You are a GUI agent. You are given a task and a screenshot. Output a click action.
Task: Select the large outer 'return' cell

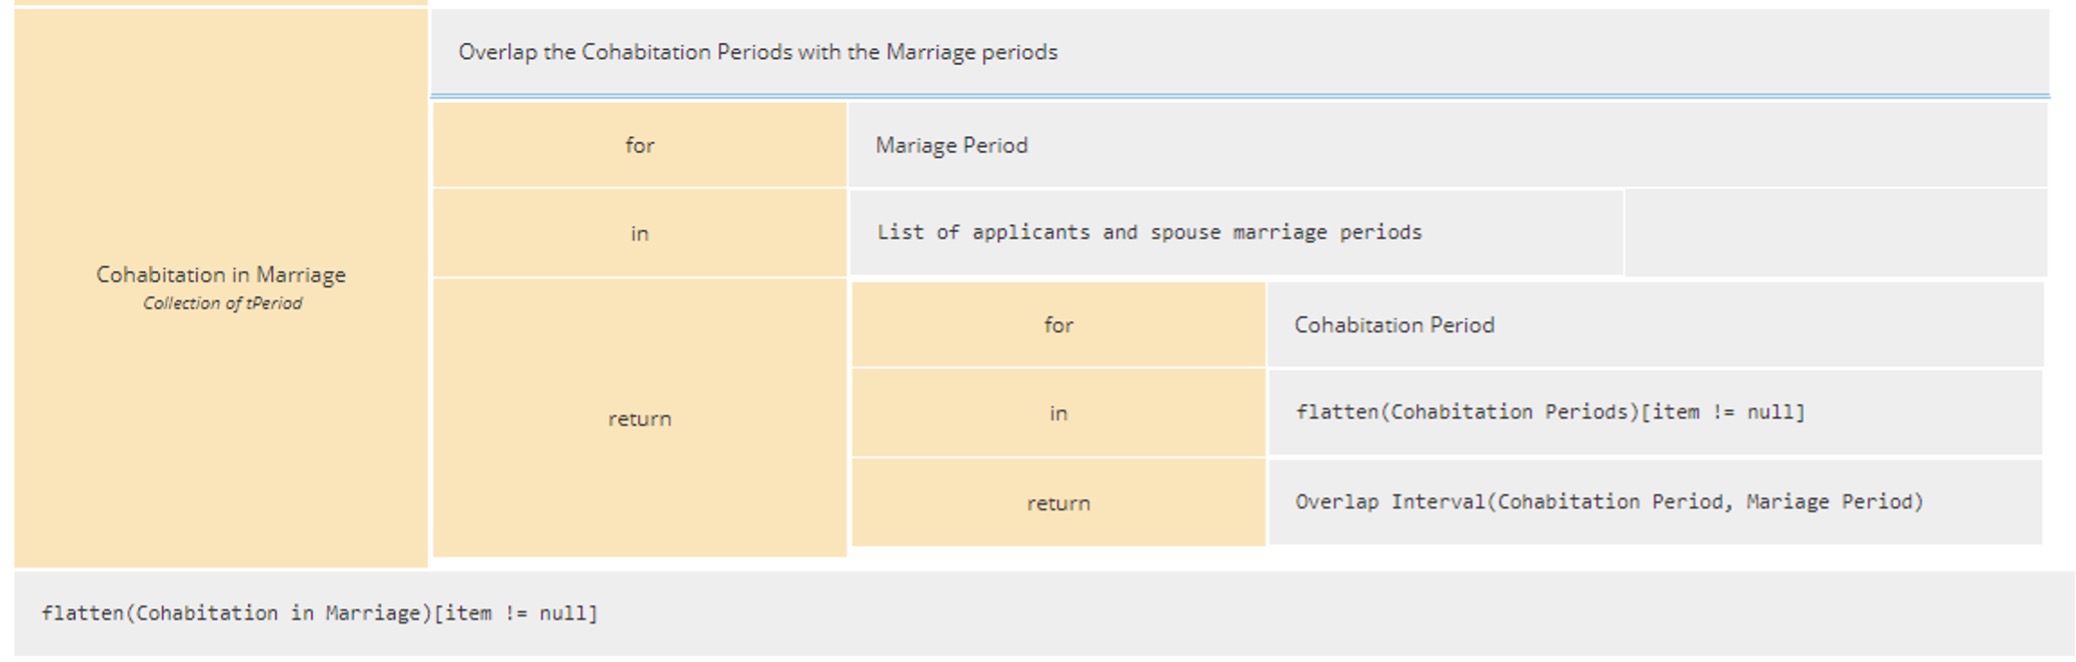coord(639,418)
